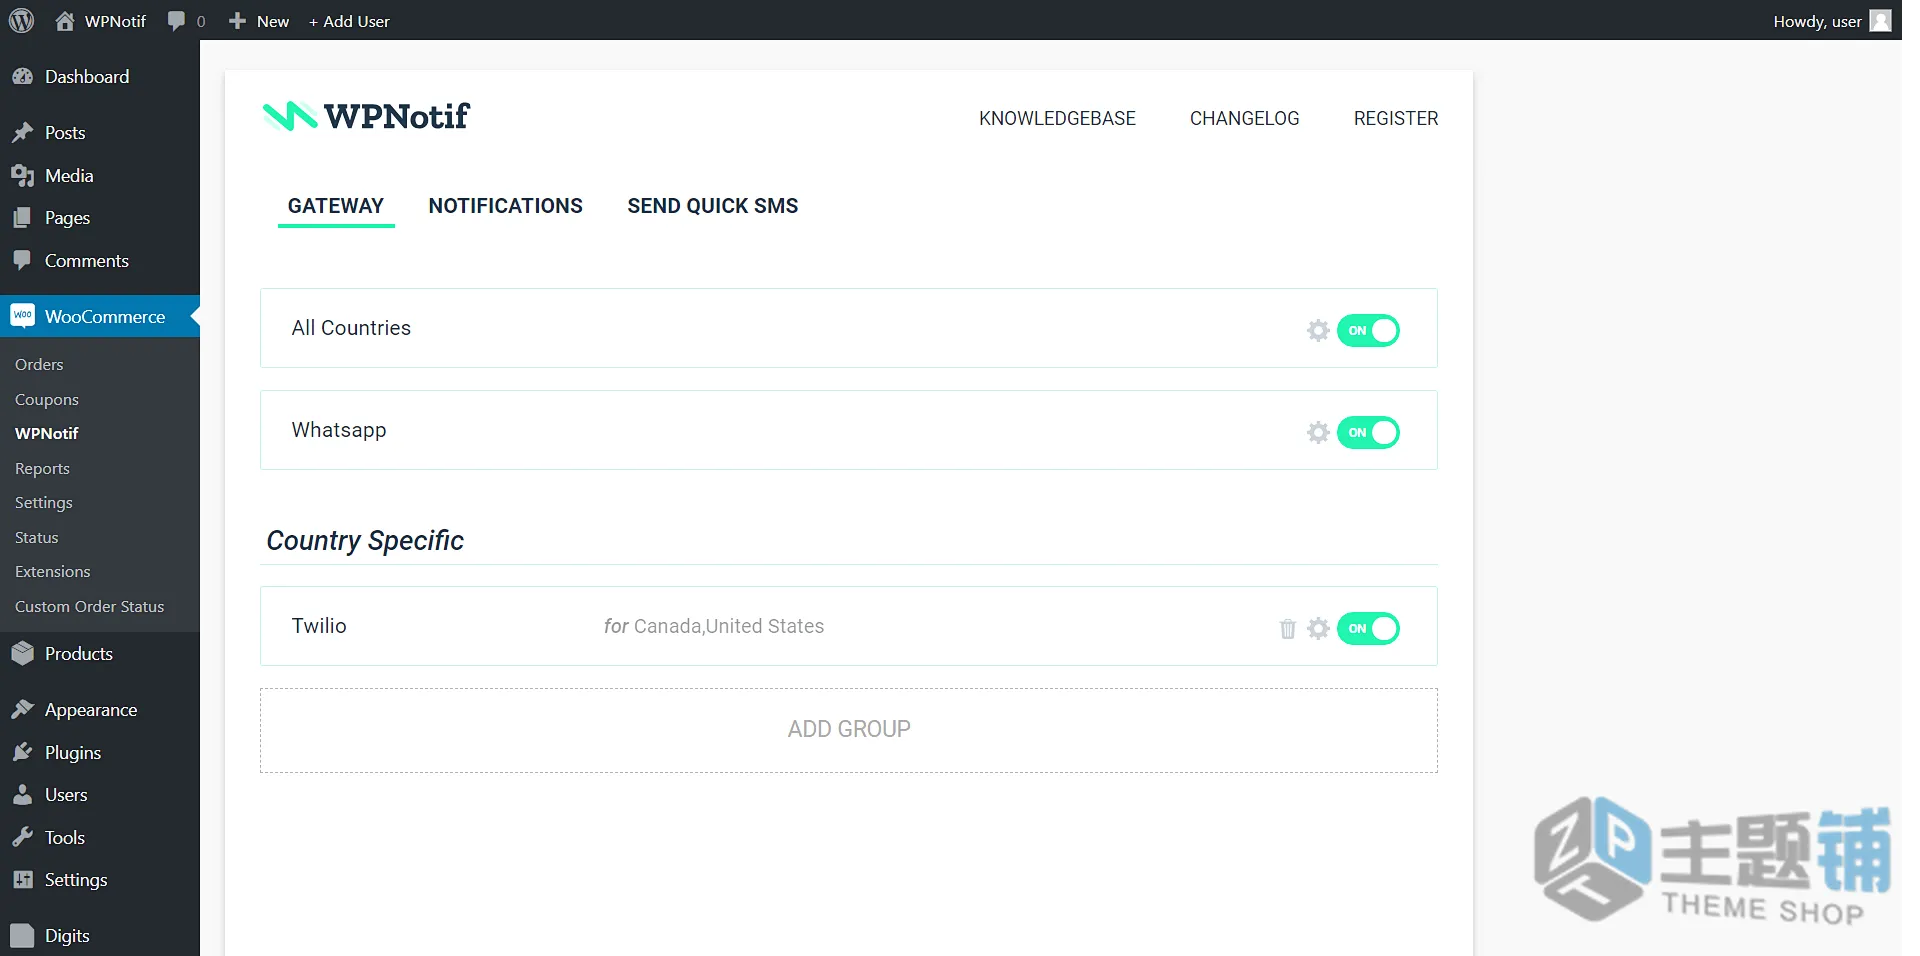1920x956 pixels.
Task: Click the Appearance paintbrush icon
Action: (x=22, y=710)
